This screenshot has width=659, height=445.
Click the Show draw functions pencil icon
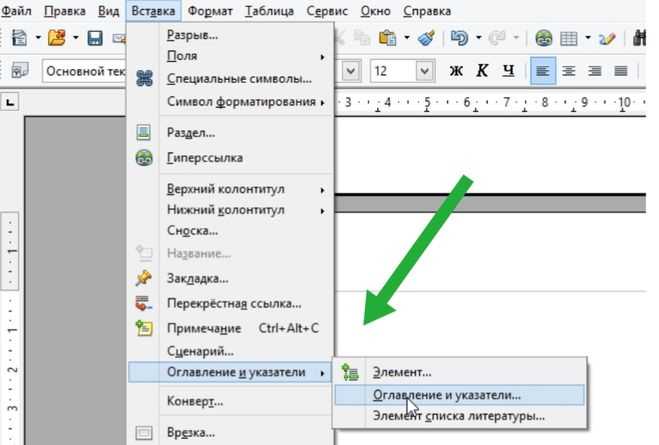607,38
